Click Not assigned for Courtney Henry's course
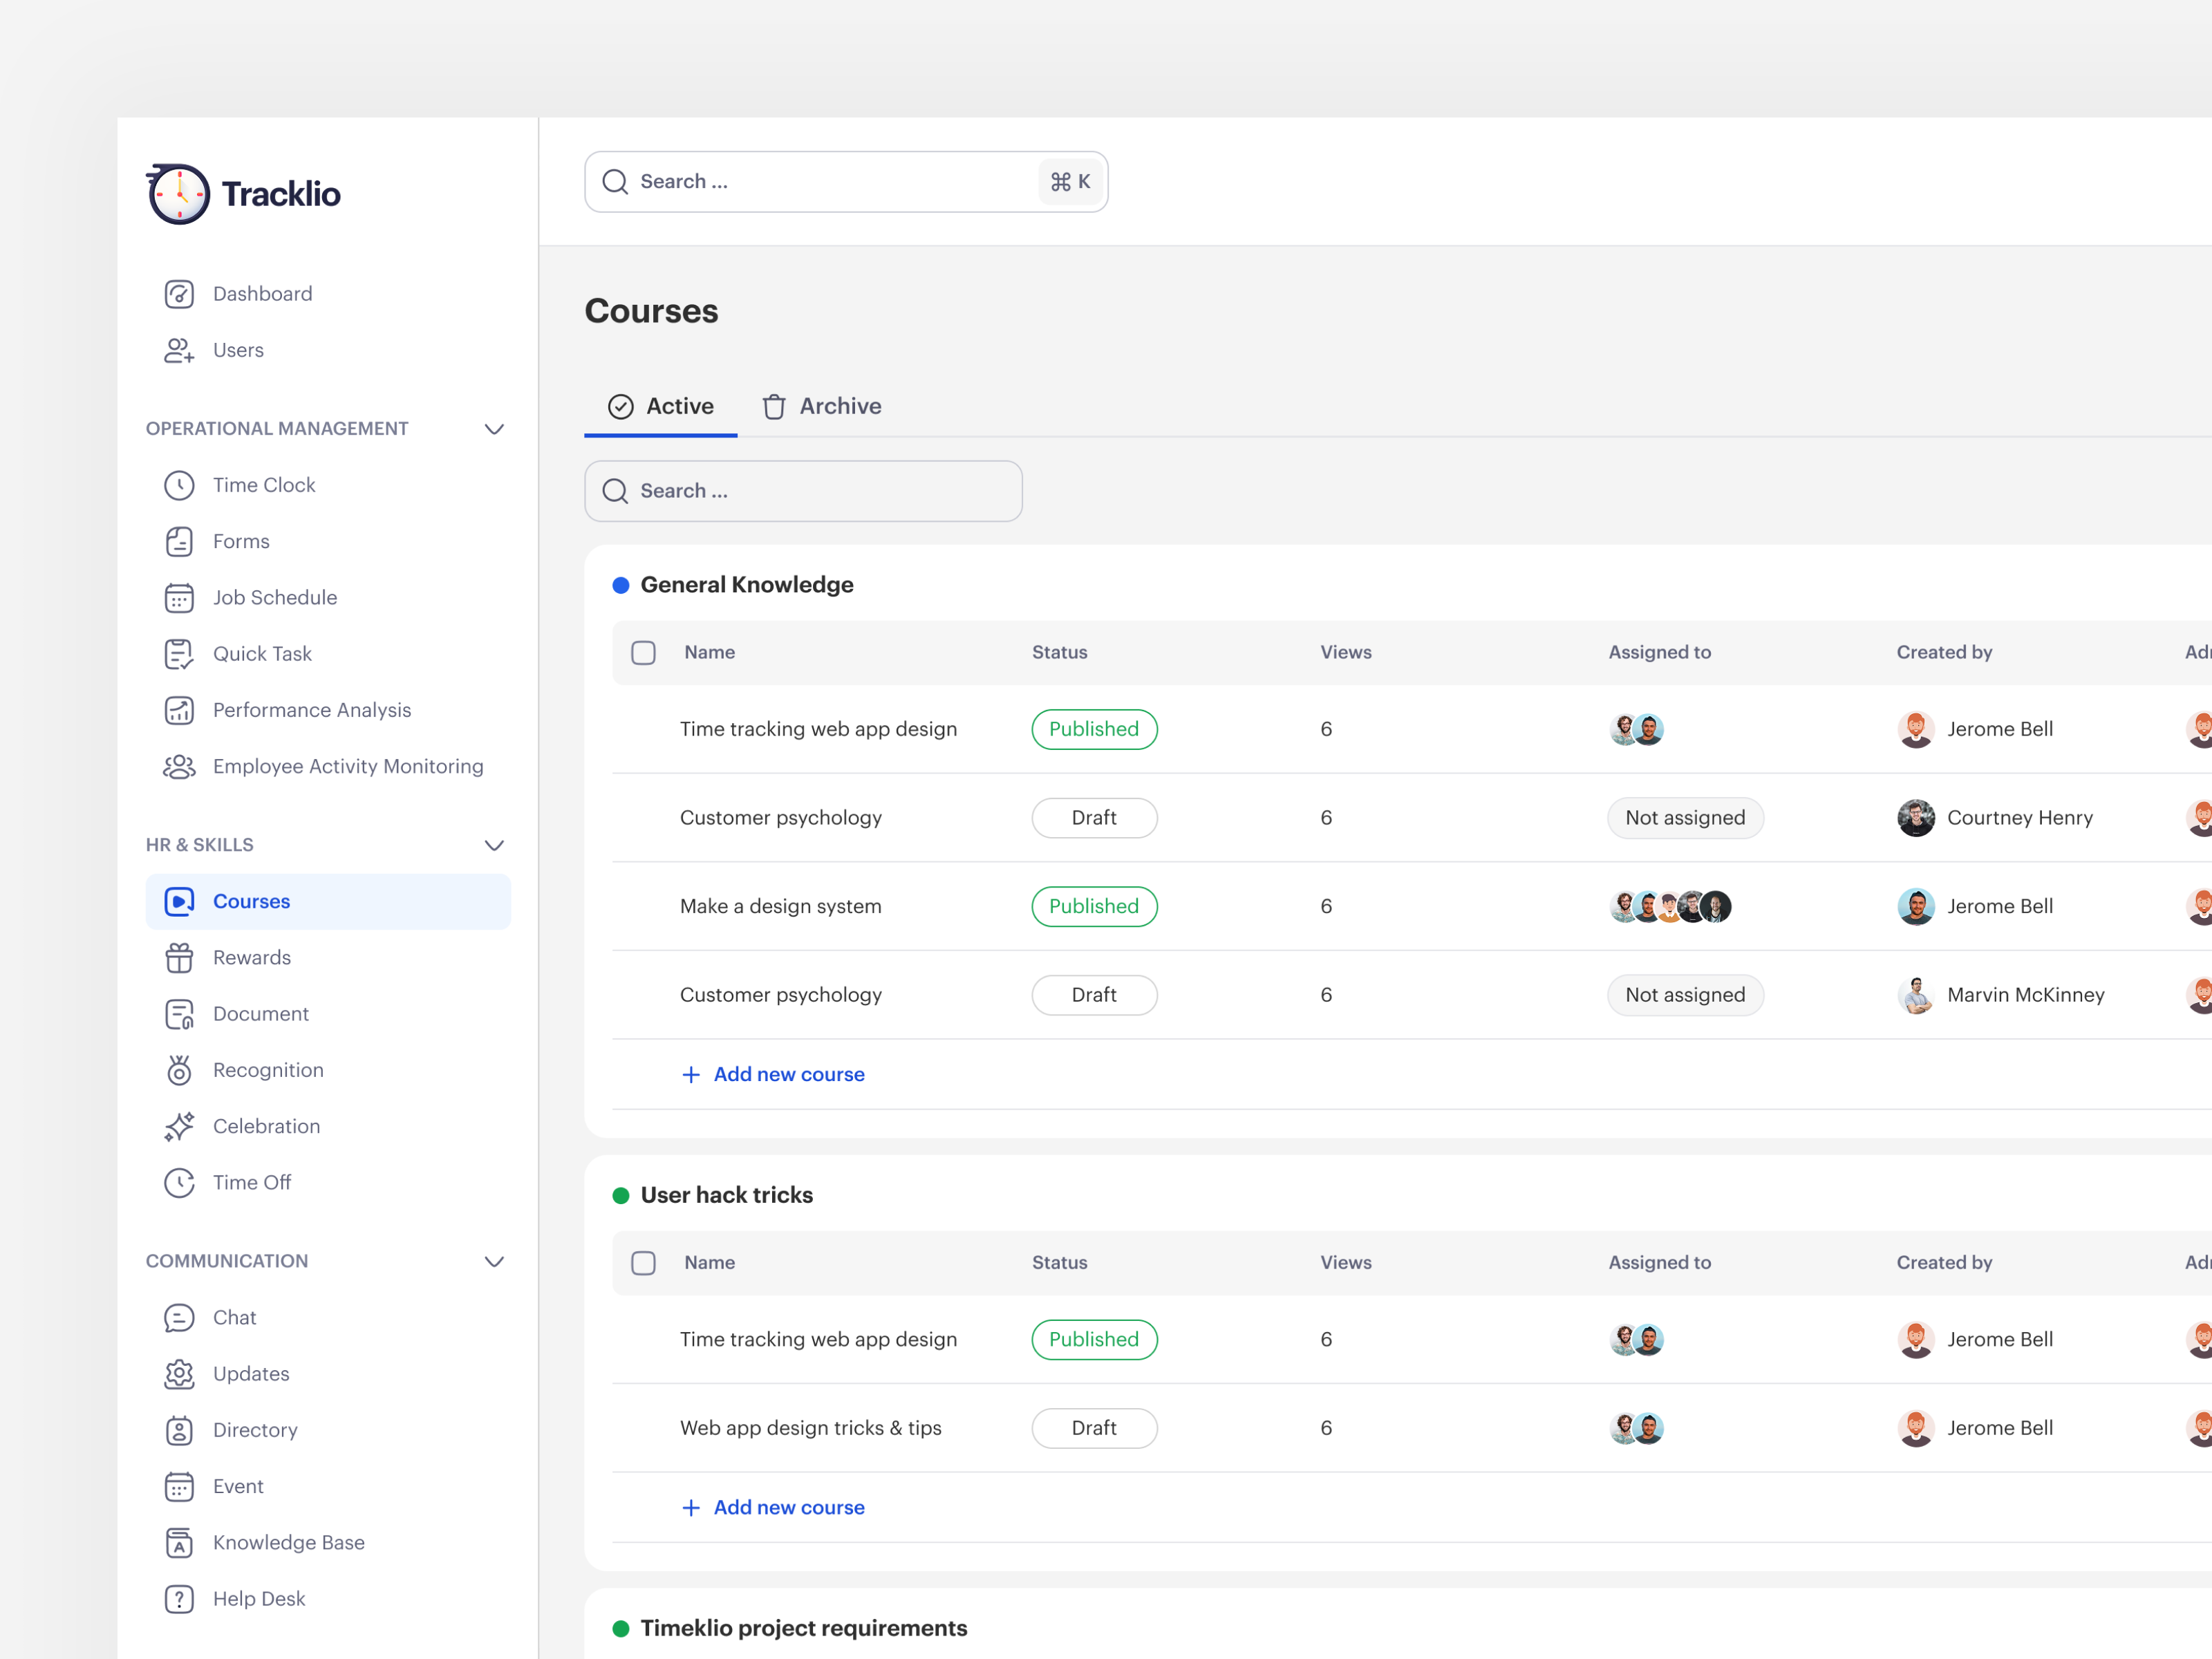2212x1659 pixels. [1685, 818]
